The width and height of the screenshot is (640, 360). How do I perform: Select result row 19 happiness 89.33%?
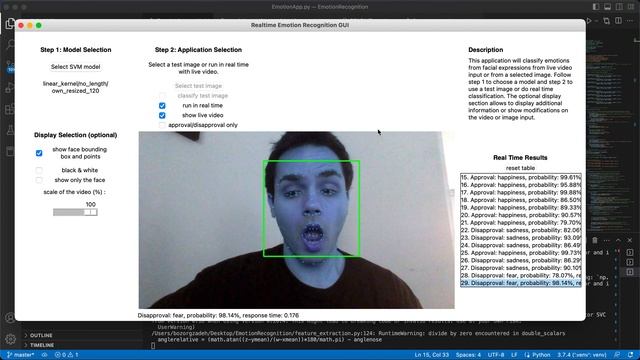(520, 208)
